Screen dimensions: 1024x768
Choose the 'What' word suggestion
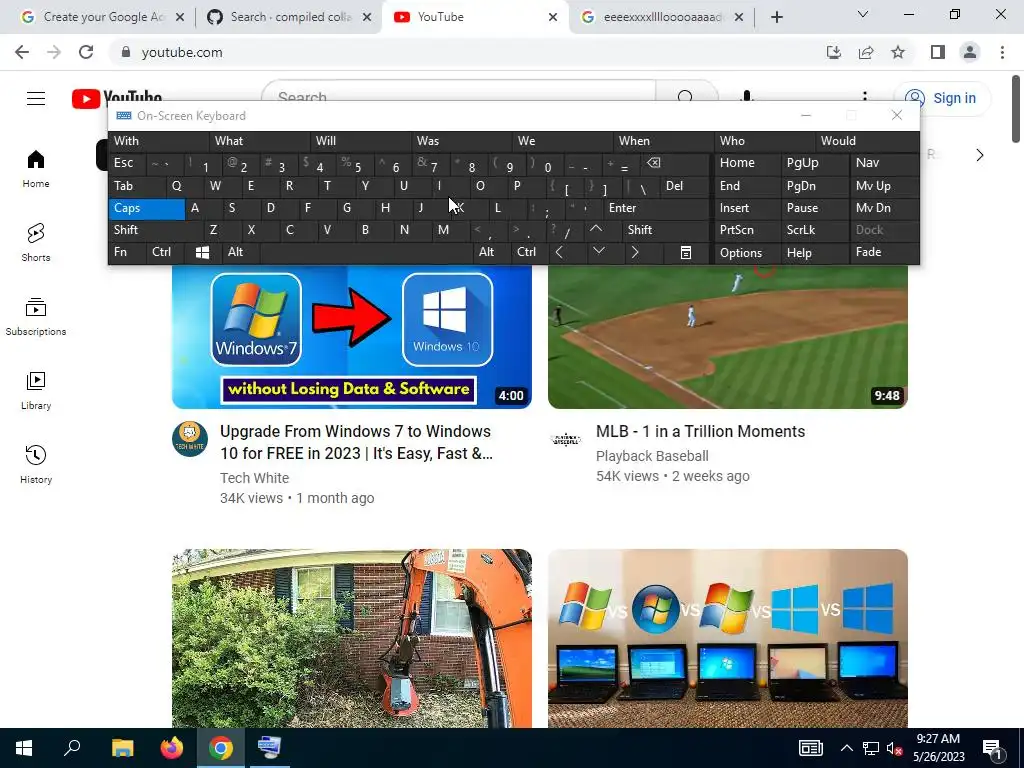tap(260, 141)
